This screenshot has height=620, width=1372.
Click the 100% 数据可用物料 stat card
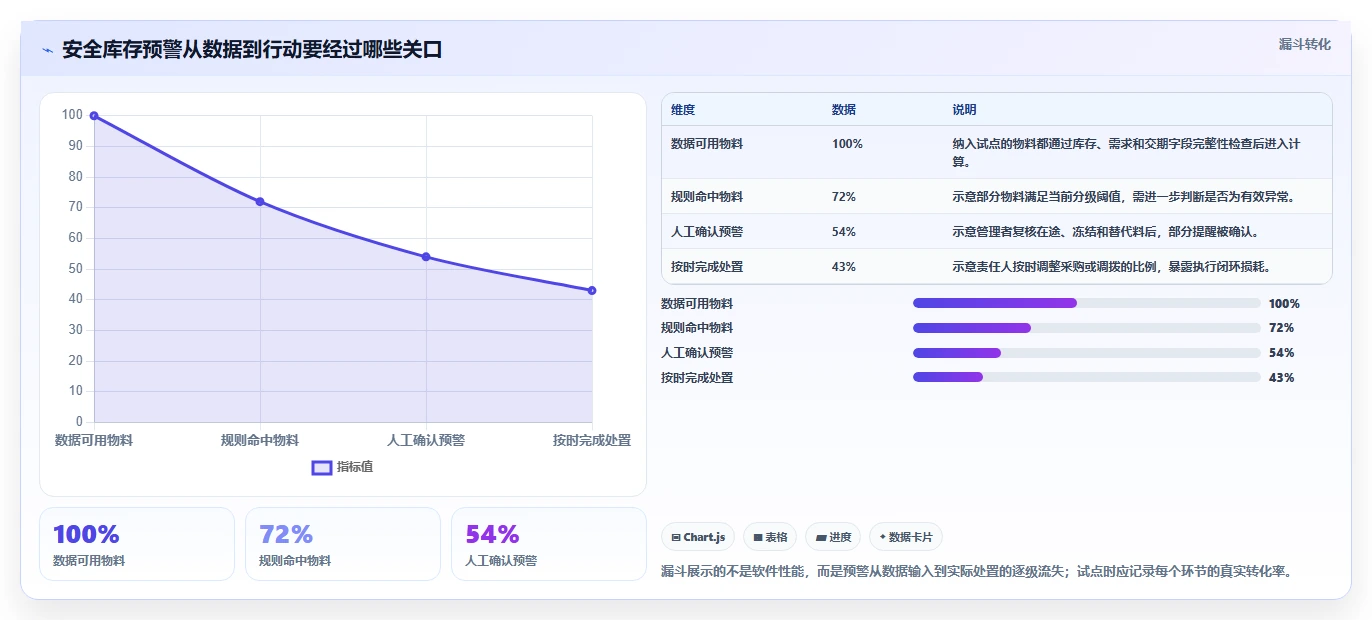click(137, 544)
